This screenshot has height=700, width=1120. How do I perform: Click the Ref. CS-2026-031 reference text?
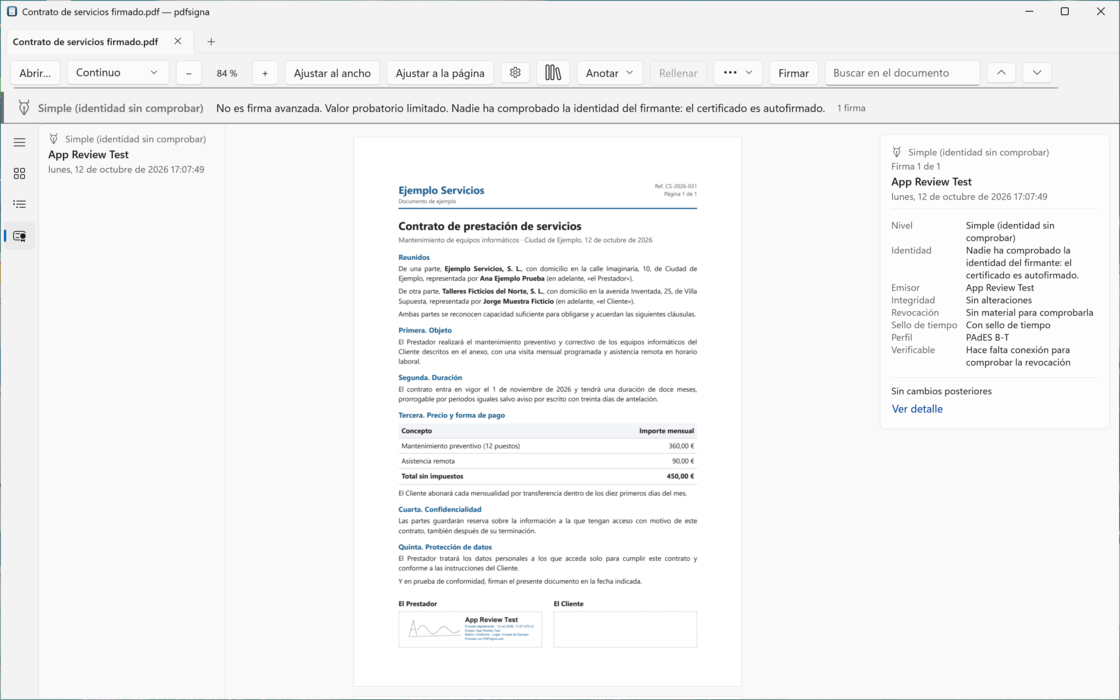pyautogui.click(x=676, y=186)
